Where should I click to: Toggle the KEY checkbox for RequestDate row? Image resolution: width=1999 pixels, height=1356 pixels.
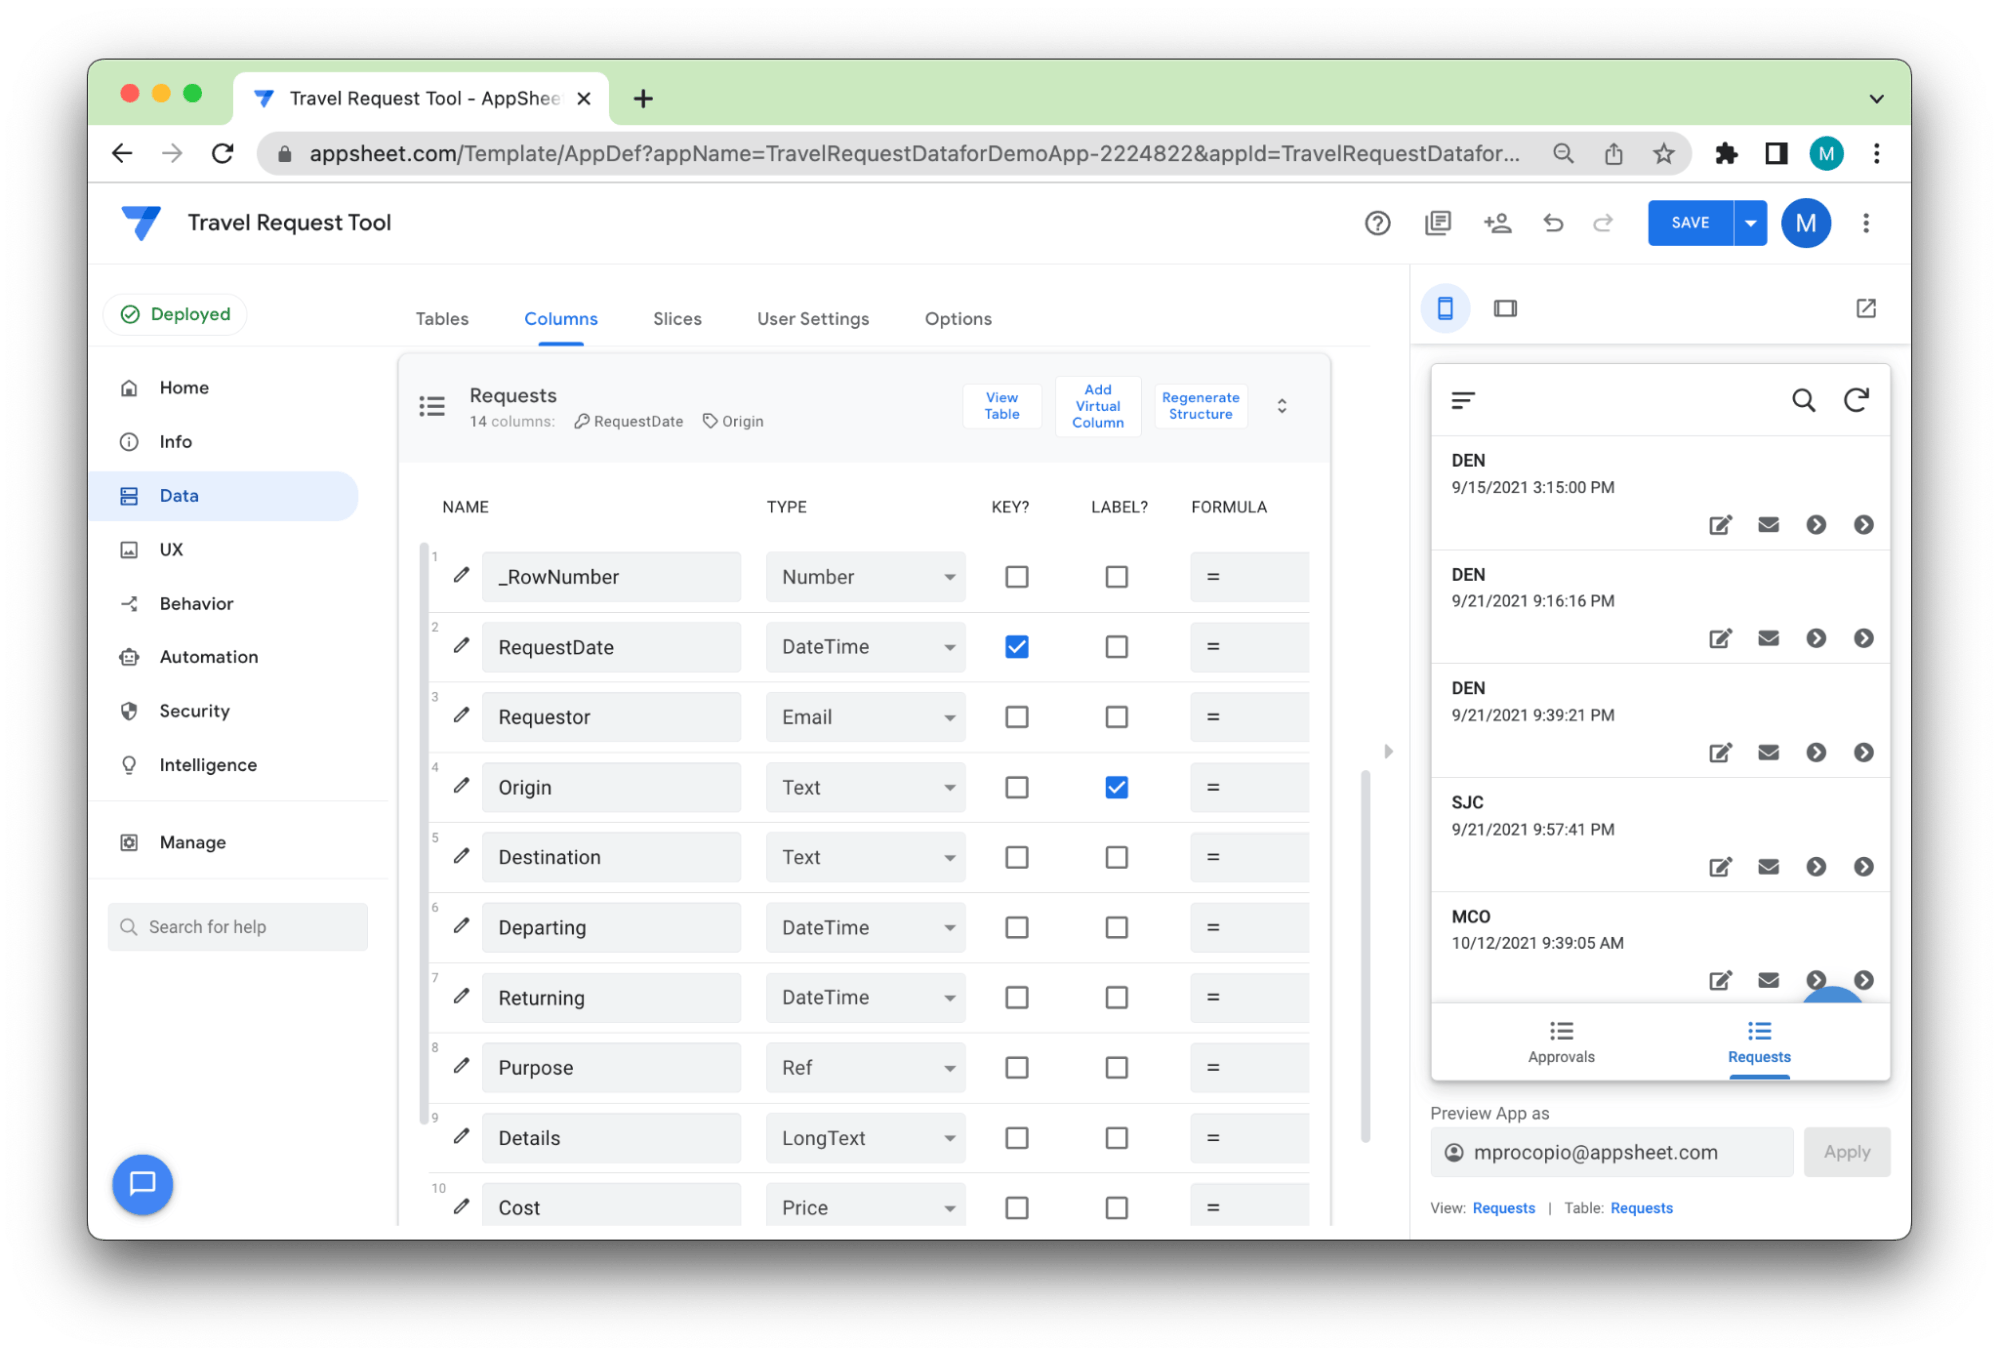pyautogui.click(x=1015, y=648)
